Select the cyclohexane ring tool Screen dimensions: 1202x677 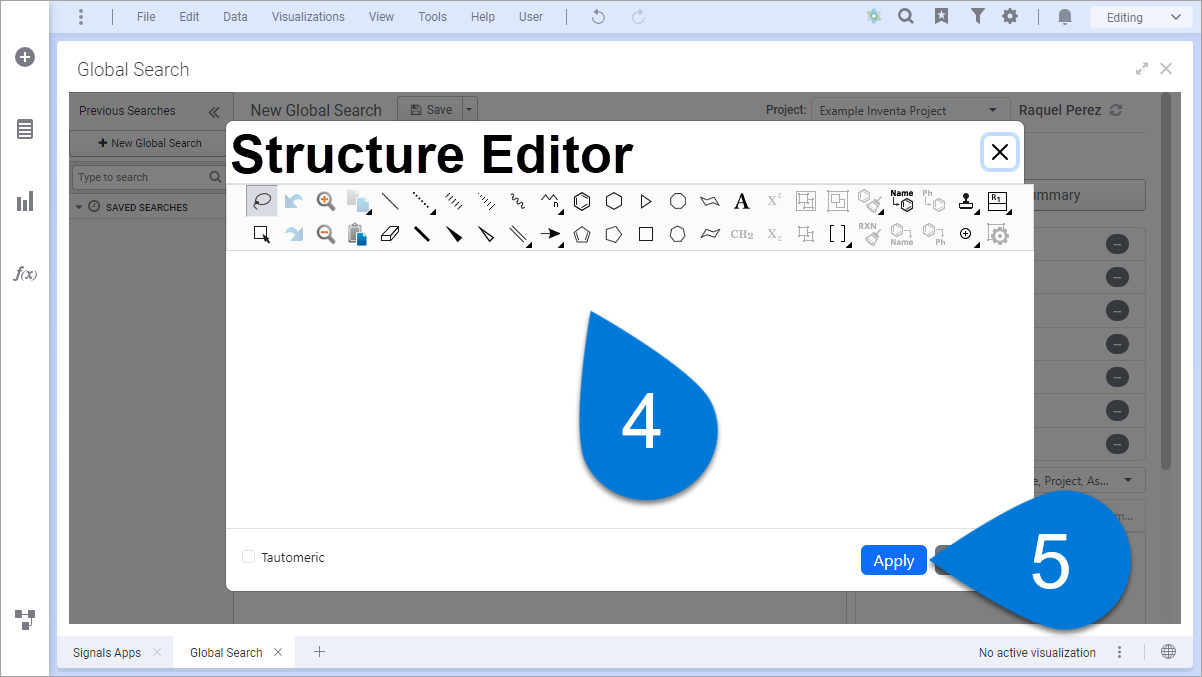[614, 201]
